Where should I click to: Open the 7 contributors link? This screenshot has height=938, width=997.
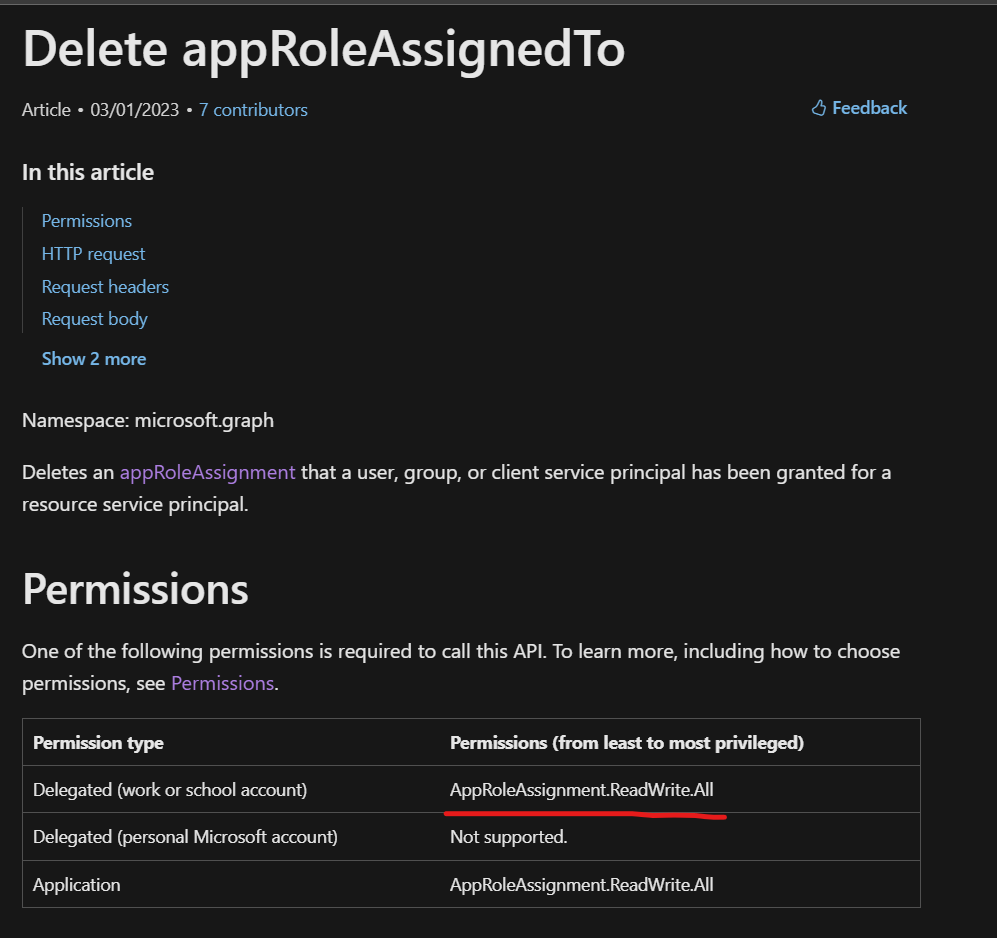[x=253, y=110]
